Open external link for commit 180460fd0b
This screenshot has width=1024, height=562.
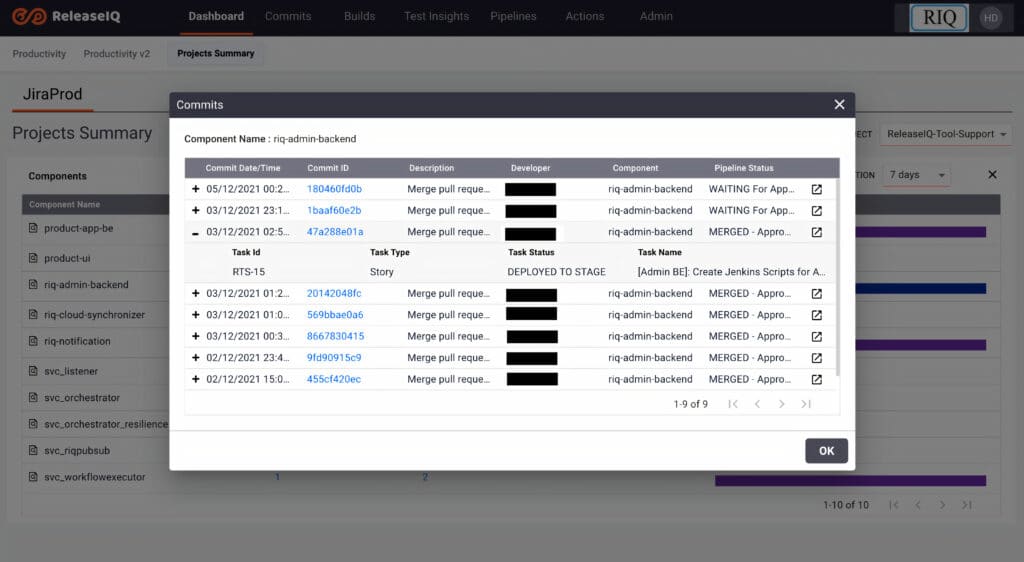[x=816, y=189]
